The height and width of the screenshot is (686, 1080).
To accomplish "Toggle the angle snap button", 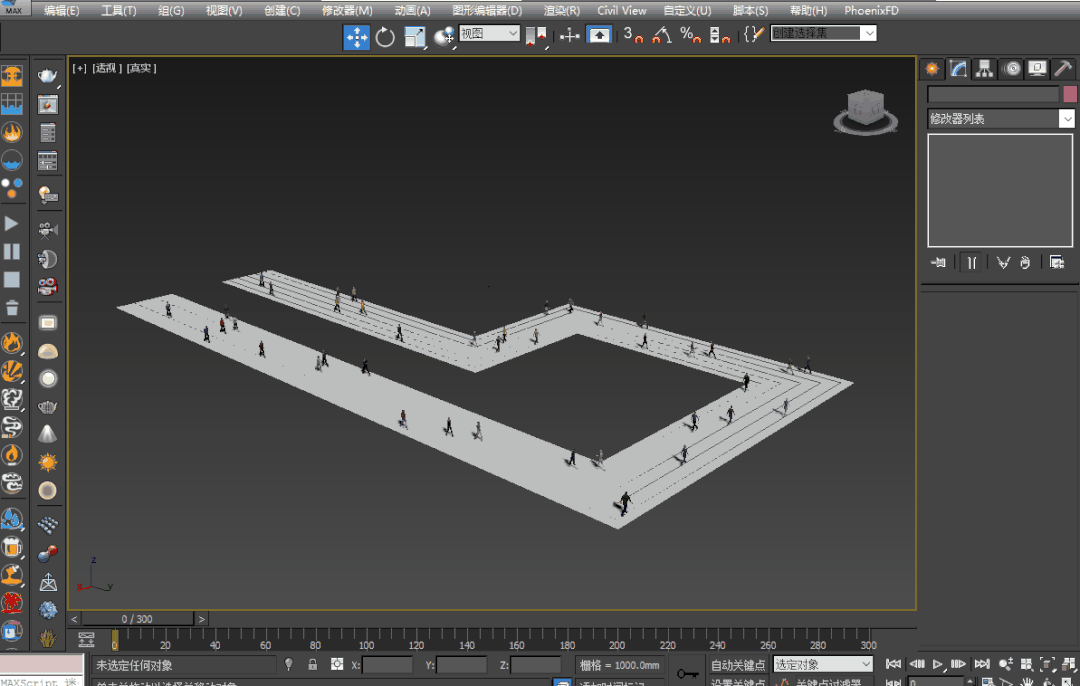I will [661, 35].
